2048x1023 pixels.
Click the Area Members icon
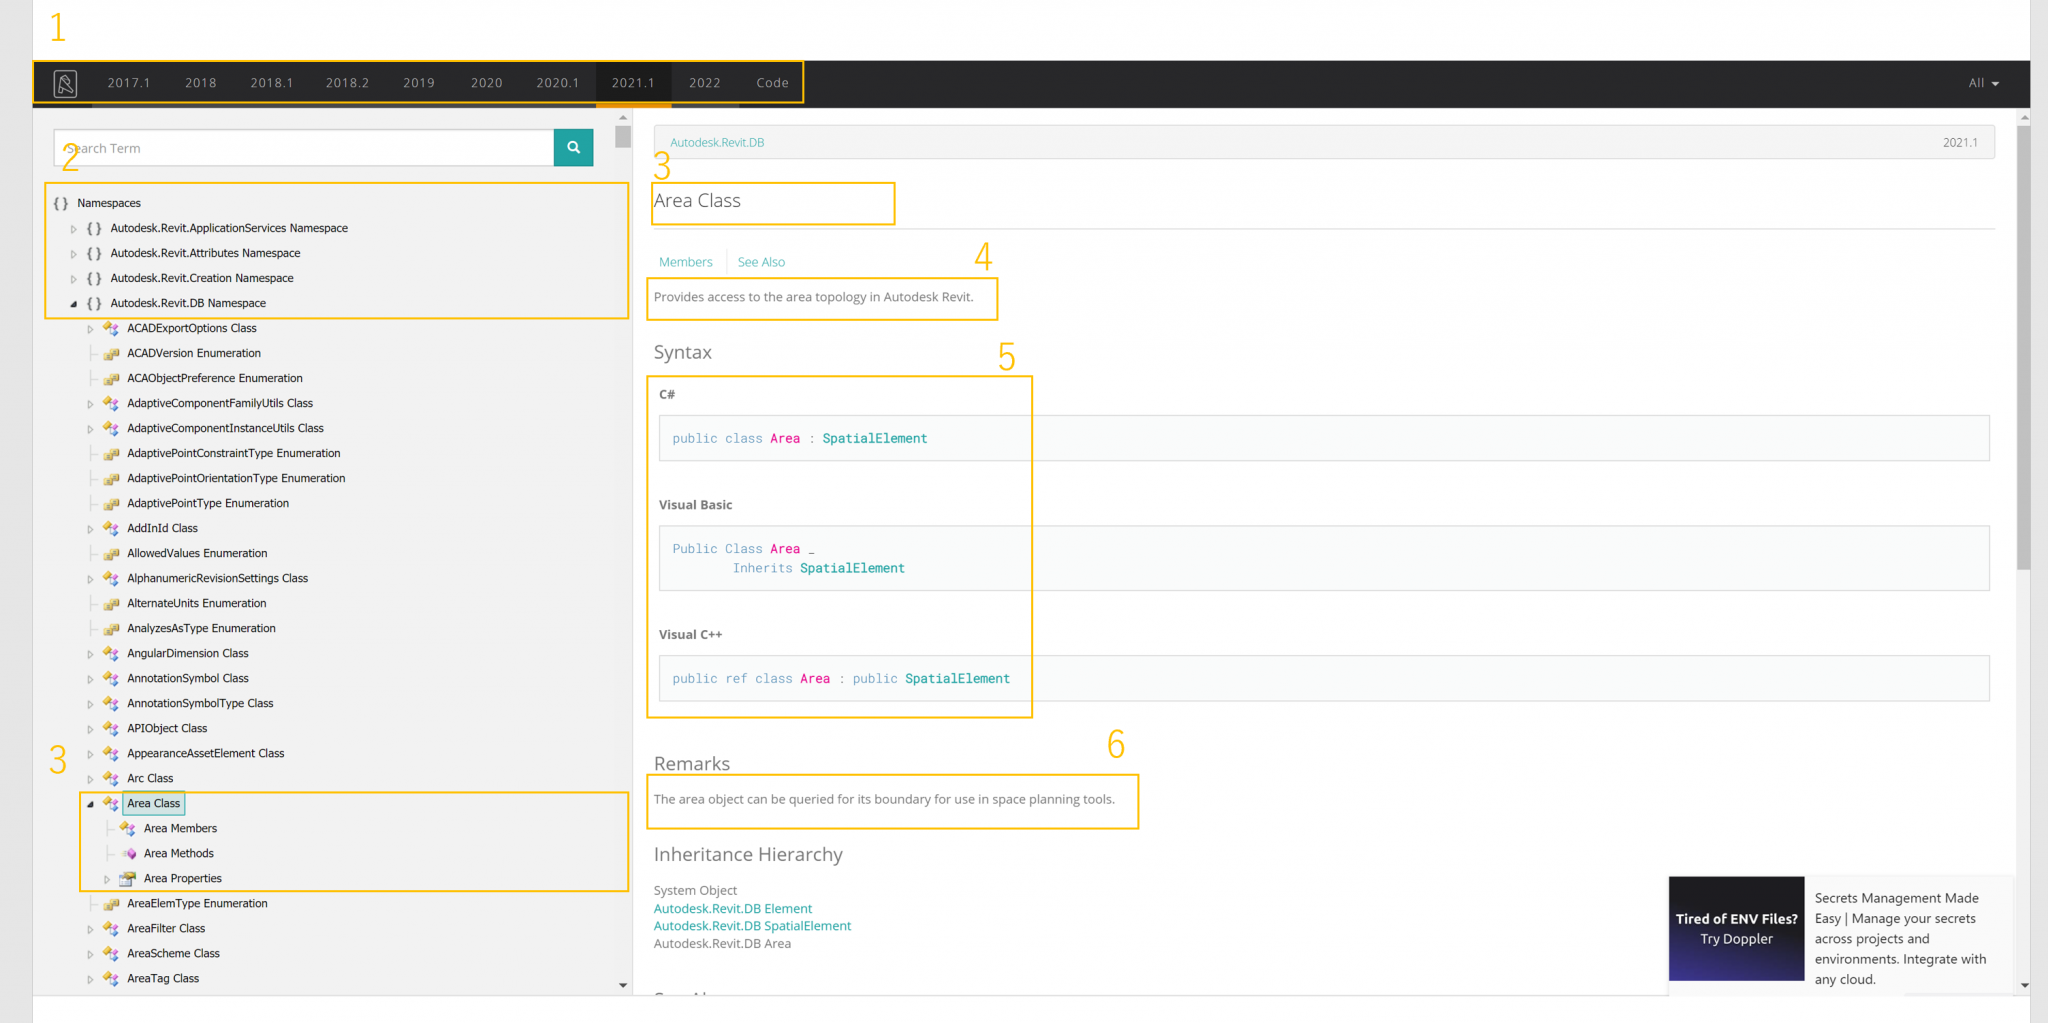tap(128, 829)
